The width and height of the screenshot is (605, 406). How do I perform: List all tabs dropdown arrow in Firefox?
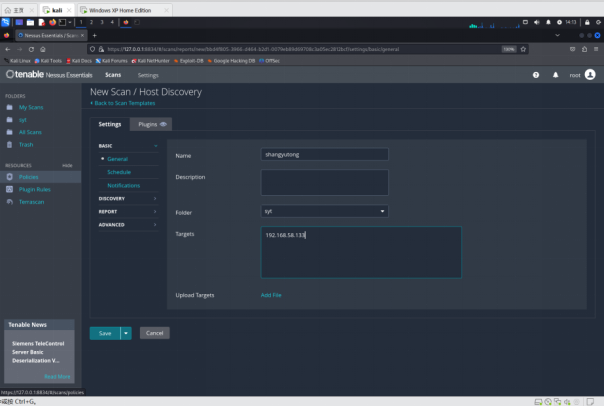[x=558, y=36]
